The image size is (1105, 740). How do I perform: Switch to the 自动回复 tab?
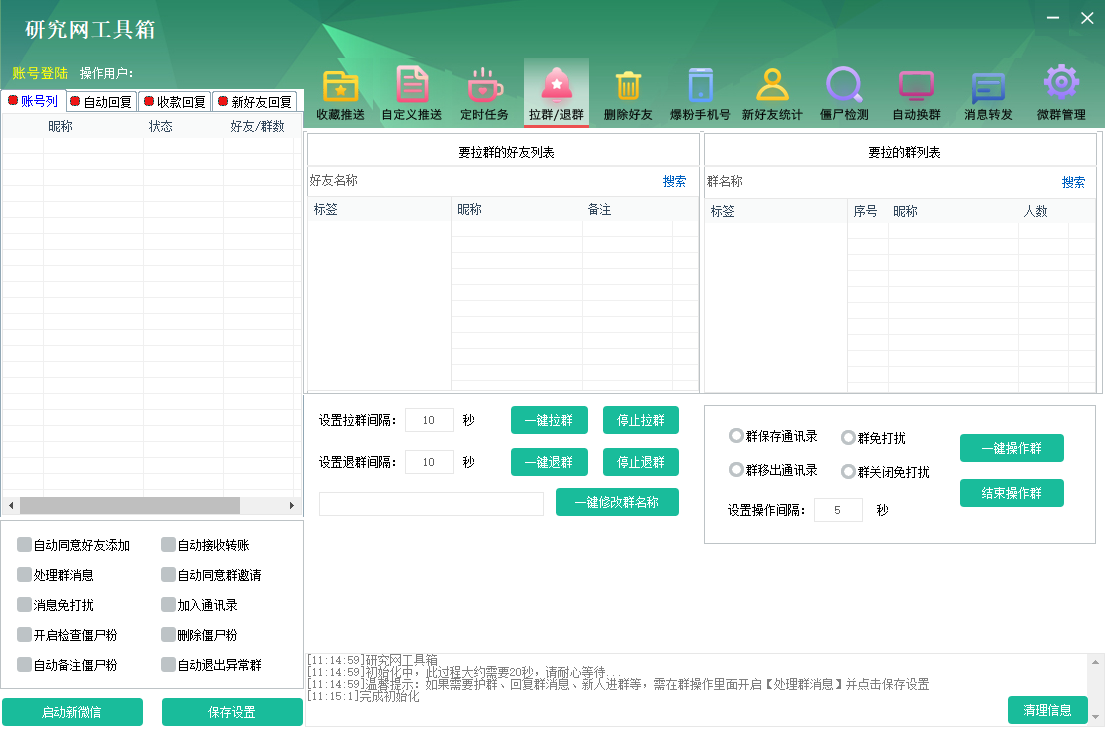pos(100,101)
